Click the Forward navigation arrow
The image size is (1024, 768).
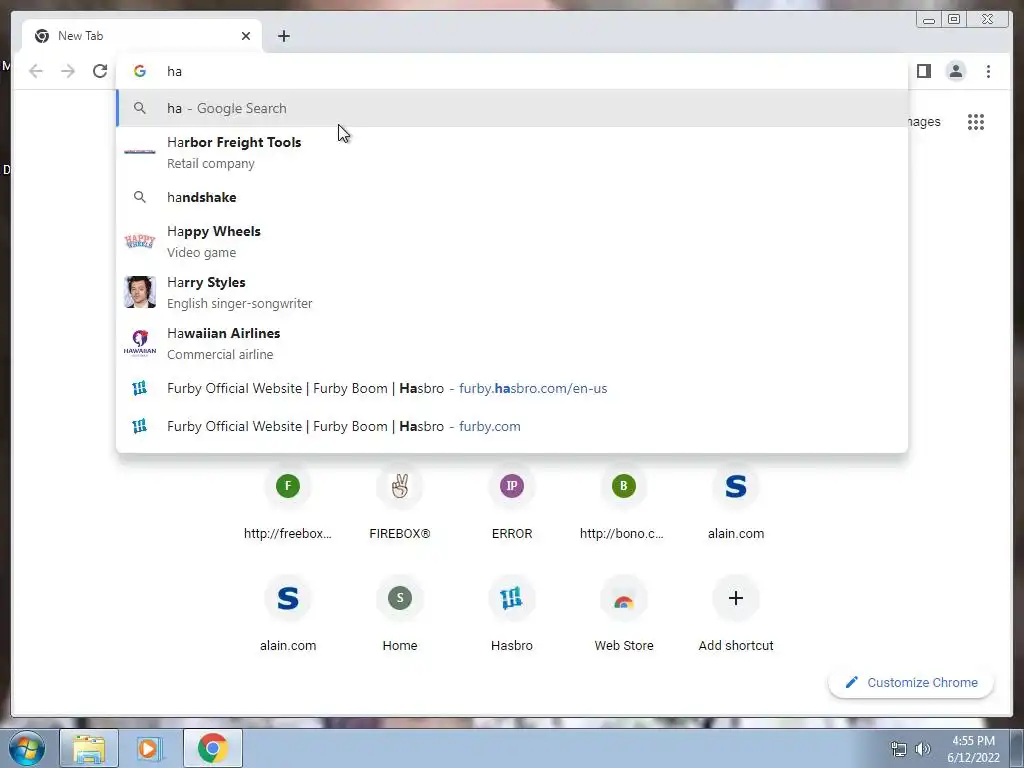coord(68,71)
